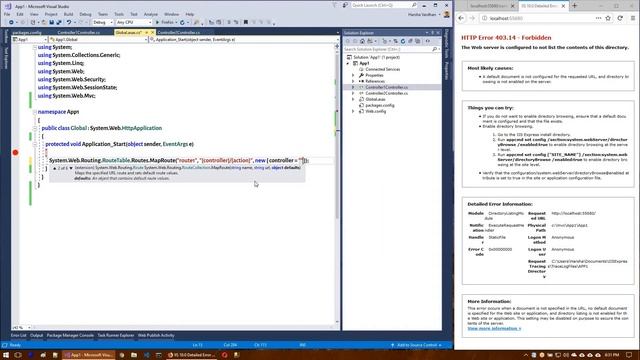Open Firefox page actions three-dot menu

598,18
